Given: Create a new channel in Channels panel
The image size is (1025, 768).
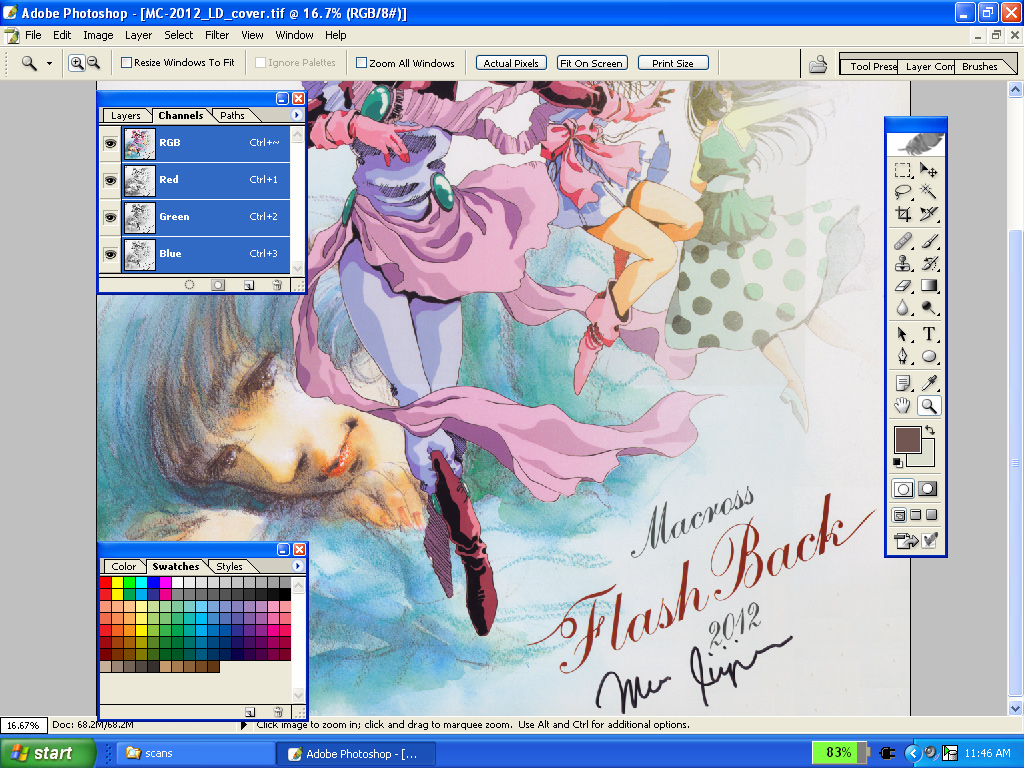Looking at the screenshot, I should pyautogui.click(x=248, y=285).
